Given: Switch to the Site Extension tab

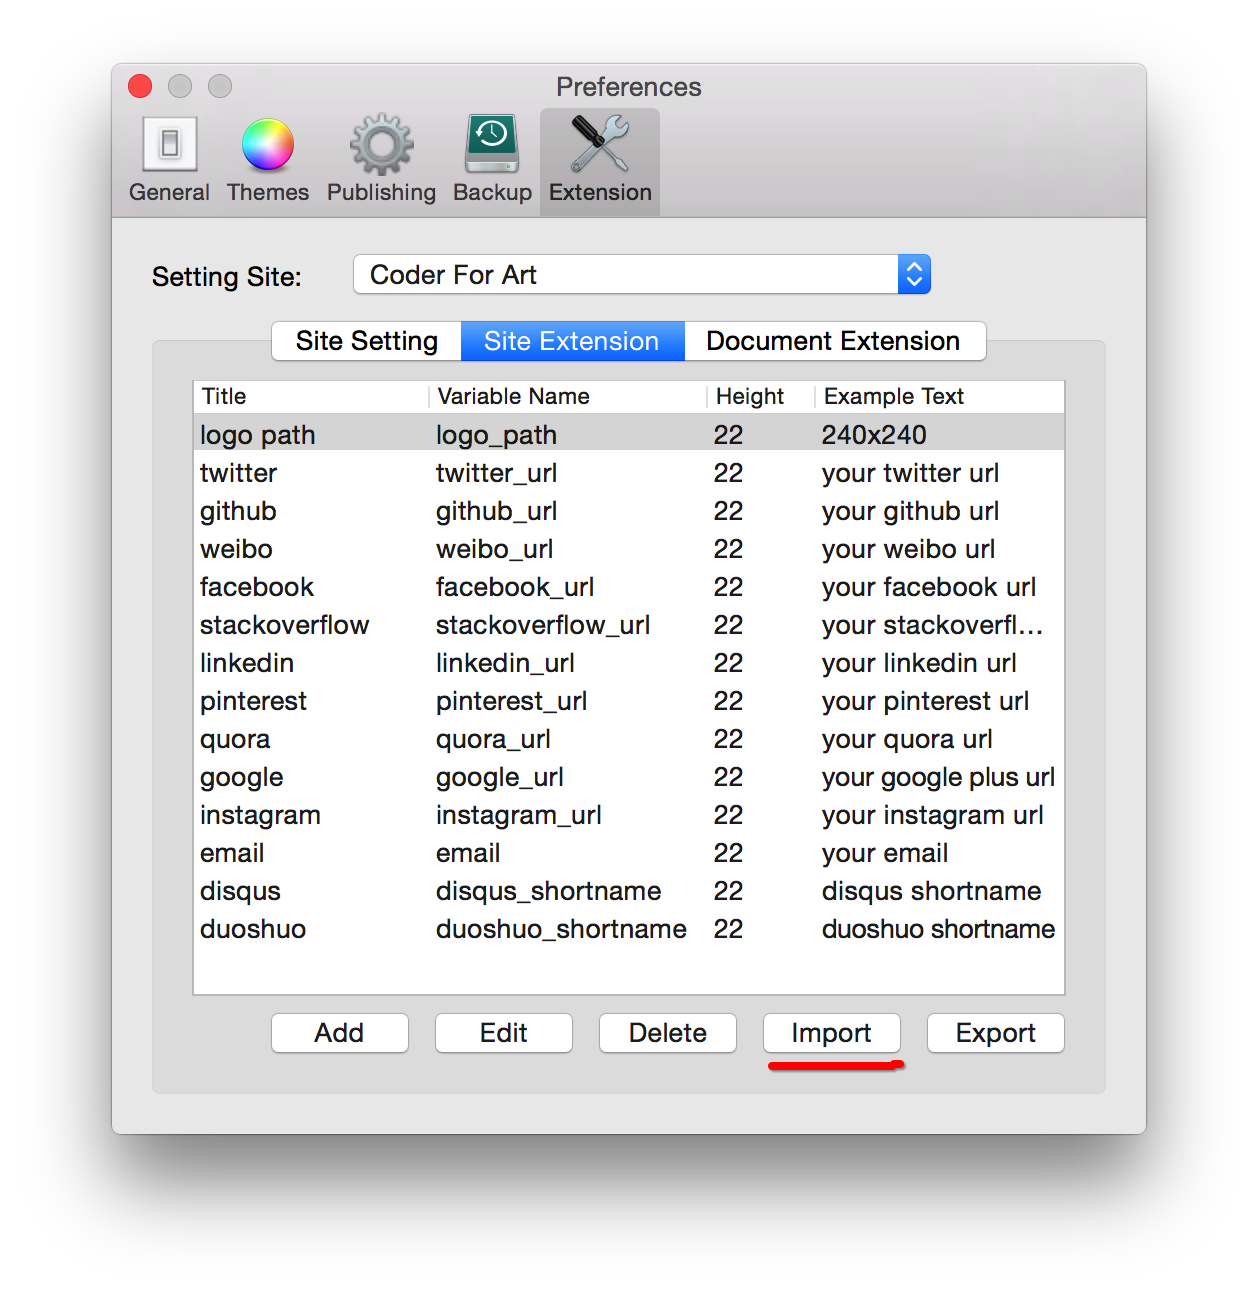Looking at the screenshot, I should click(x=572, y=341).
